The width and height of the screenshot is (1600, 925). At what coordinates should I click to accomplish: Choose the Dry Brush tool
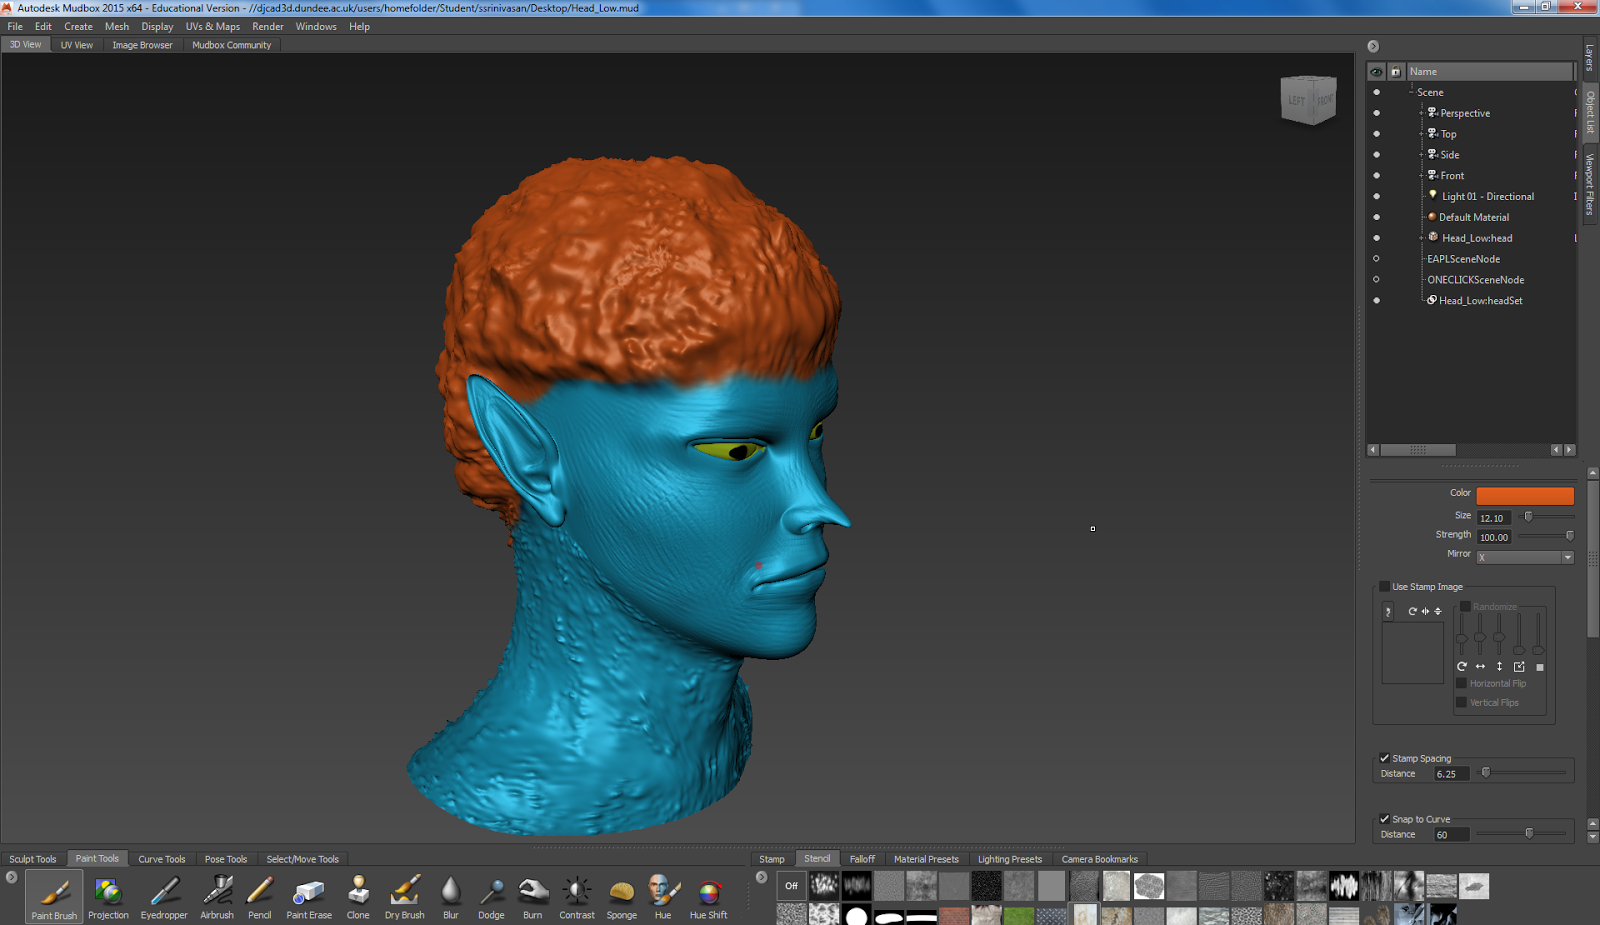(x=404, y=897)
